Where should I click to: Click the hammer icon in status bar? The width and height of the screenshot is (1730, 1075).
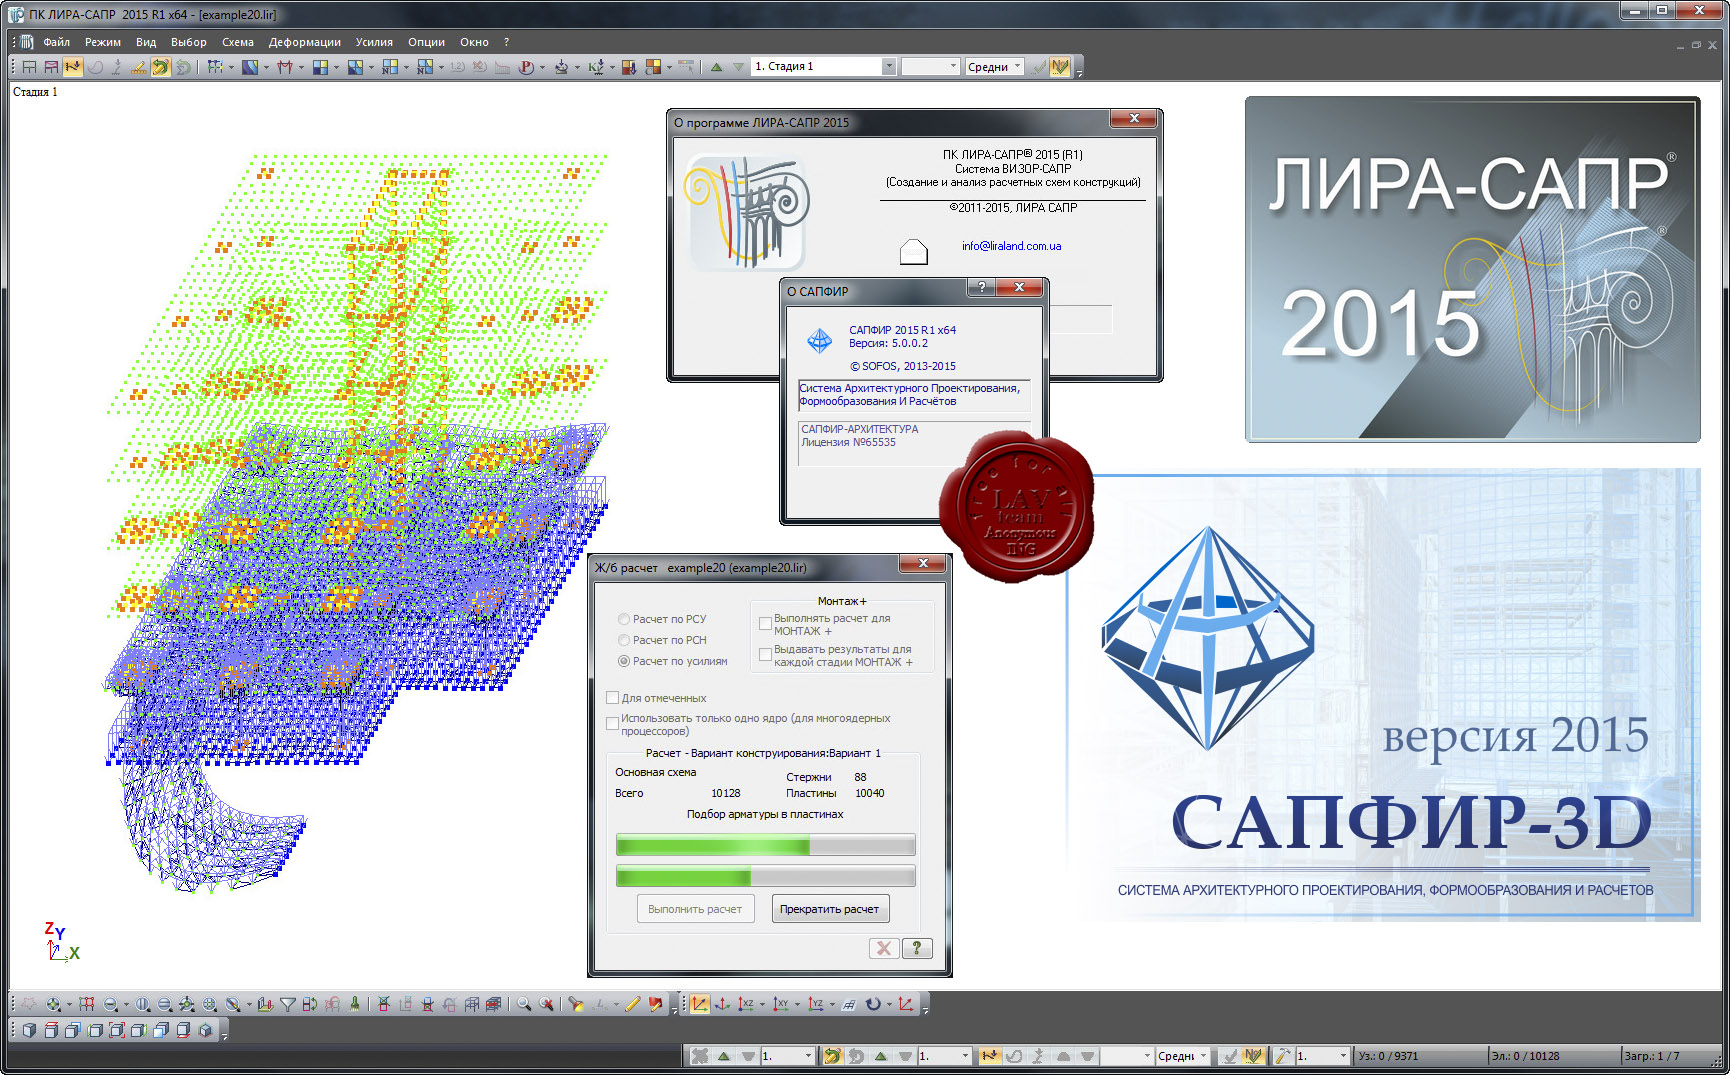(1282, 1056)
